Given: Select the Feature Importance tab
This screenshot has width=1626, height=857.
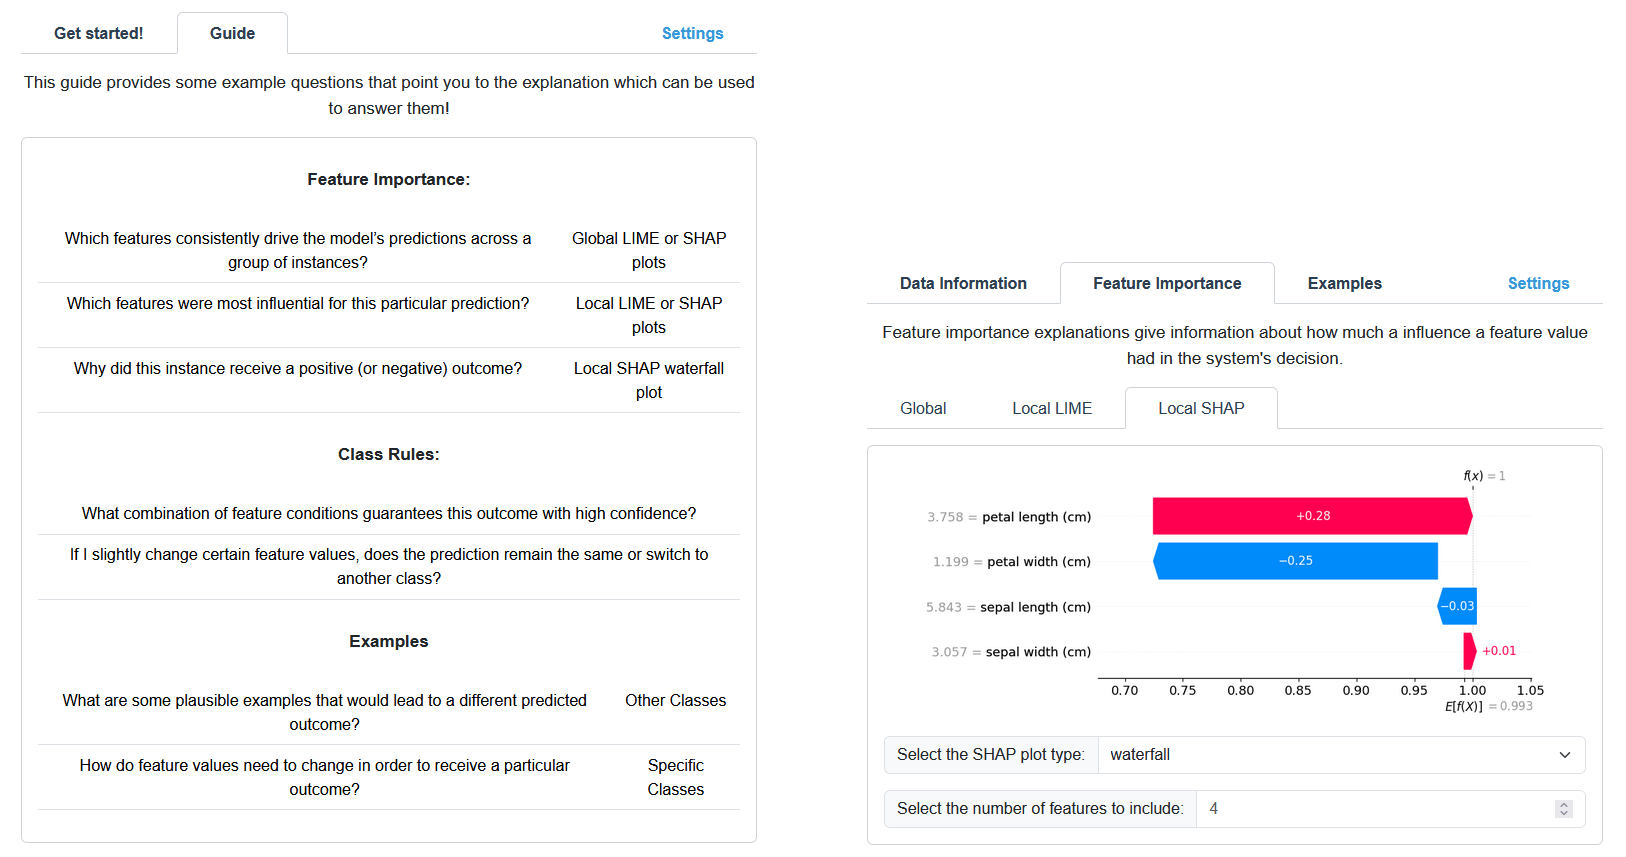Looking at the screenshot, I should tap(1167, 283).
